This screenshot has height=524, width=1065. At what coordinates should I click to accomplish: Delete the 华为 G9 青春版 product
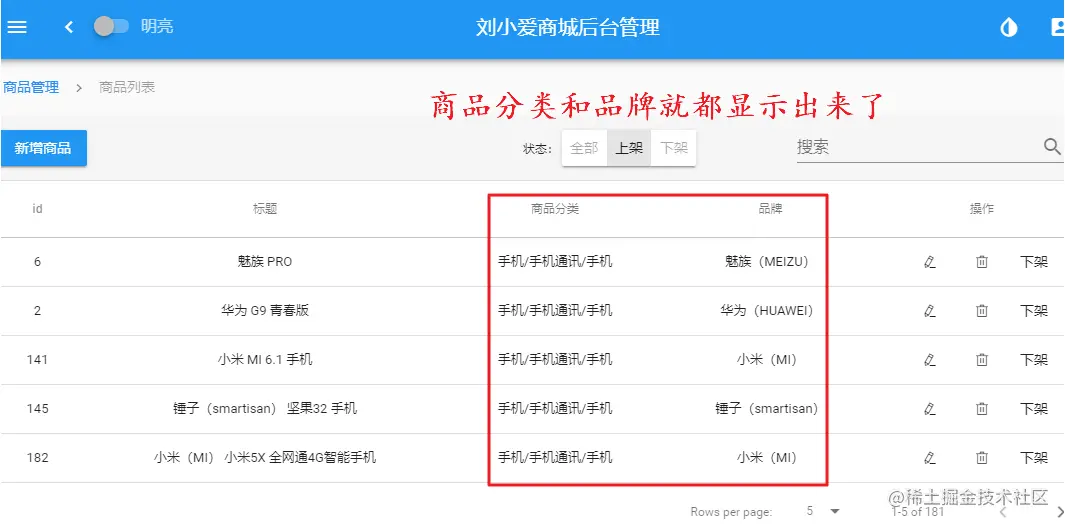coord(981,311)
